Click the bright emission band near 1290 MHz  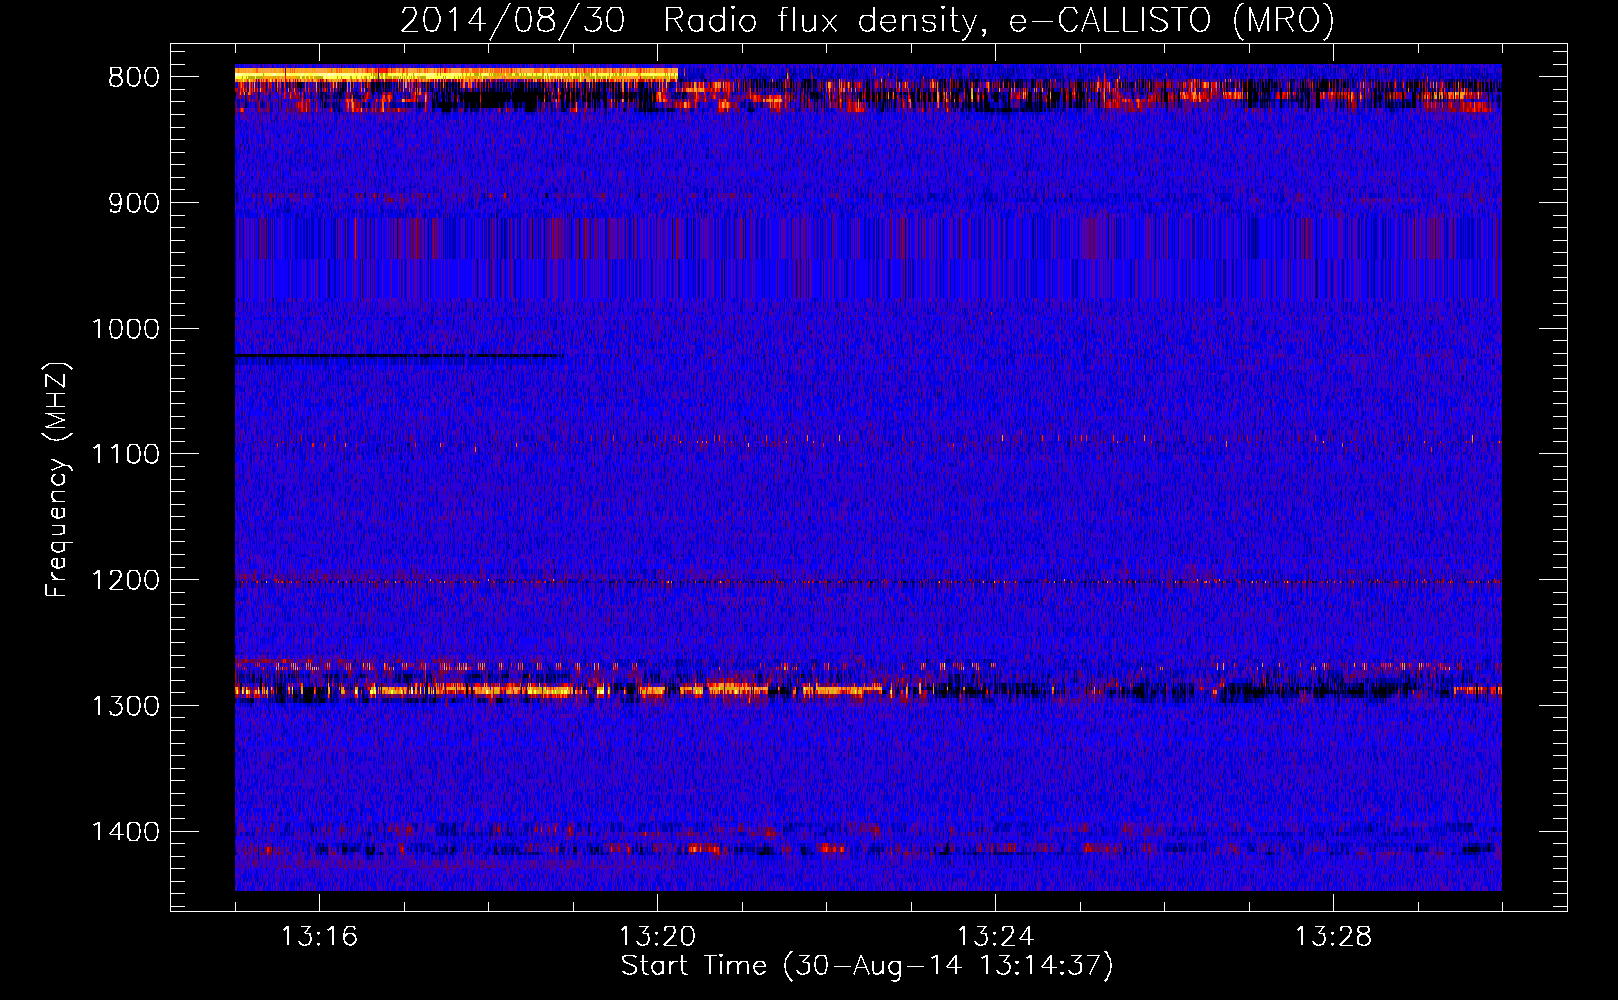pyautogui.click(x=868, y=690)
